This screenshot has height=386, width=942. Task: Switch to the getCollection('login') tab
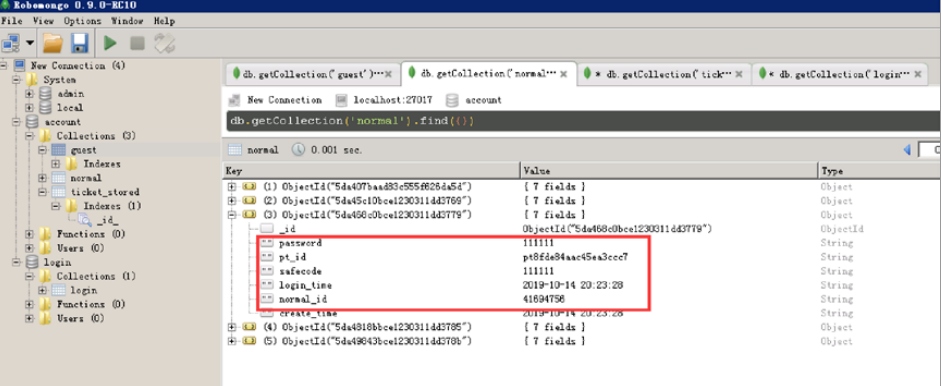coord(840,74)
